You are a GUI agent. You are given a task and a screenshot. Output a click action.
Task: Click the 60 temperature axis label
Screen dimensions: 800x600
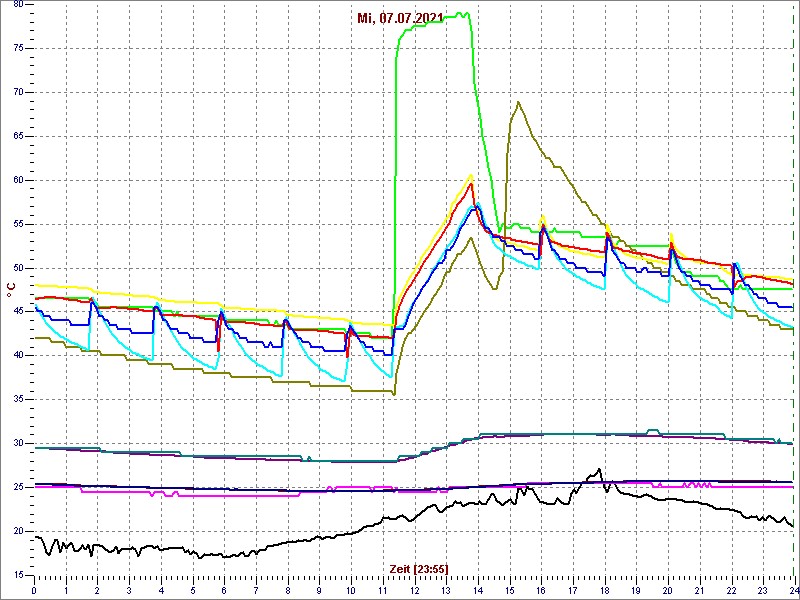coord(18,181)
